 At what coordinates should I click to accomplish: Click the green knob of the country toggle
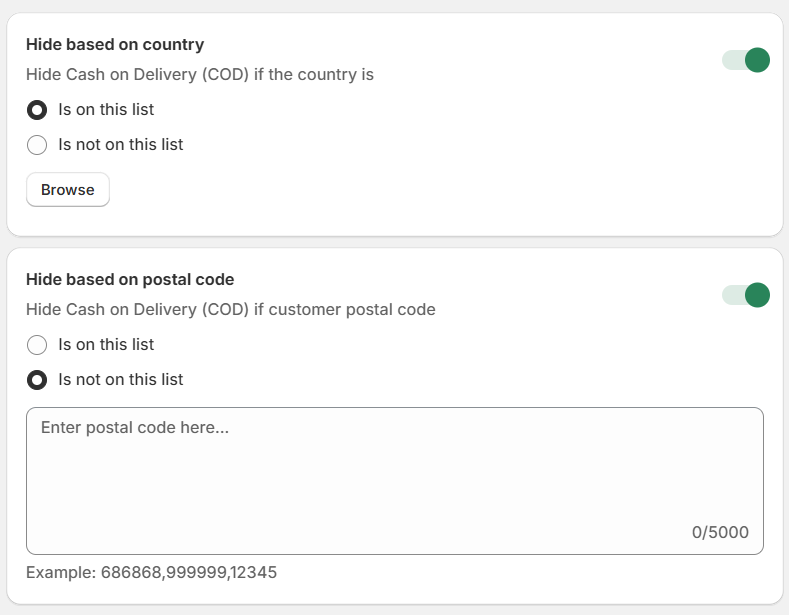tap(757, 60)
